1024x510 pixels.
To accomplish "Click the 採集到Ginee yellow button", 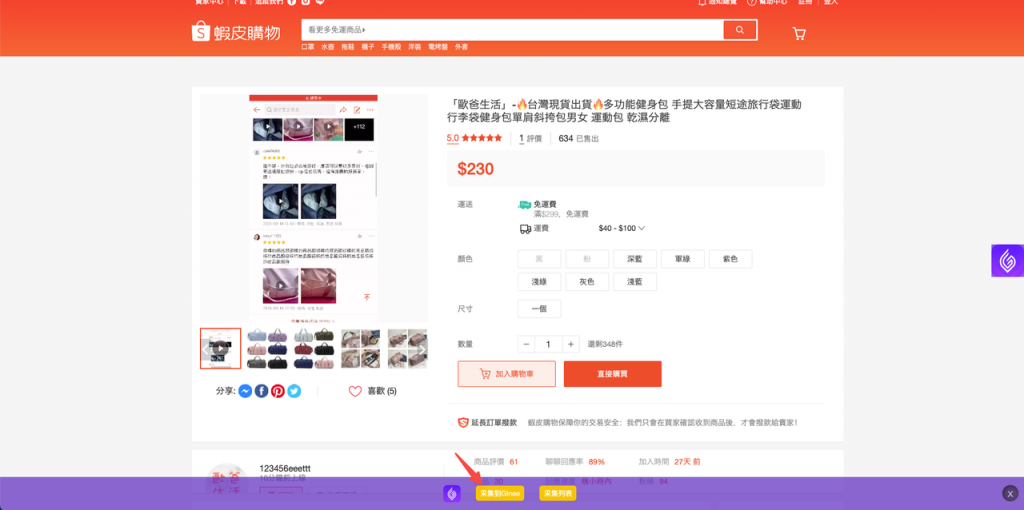I will (500, 494).
